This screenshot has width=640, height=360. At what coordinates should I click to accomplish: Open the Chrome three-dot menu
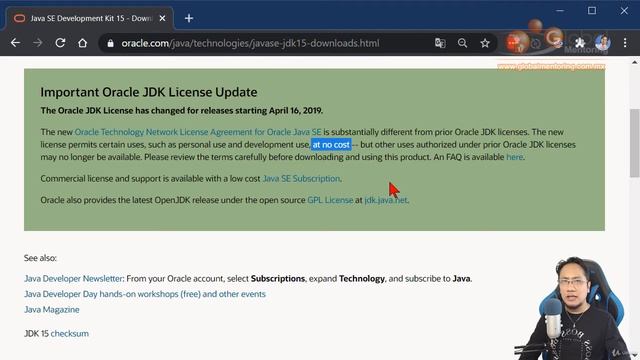[625, 43]
